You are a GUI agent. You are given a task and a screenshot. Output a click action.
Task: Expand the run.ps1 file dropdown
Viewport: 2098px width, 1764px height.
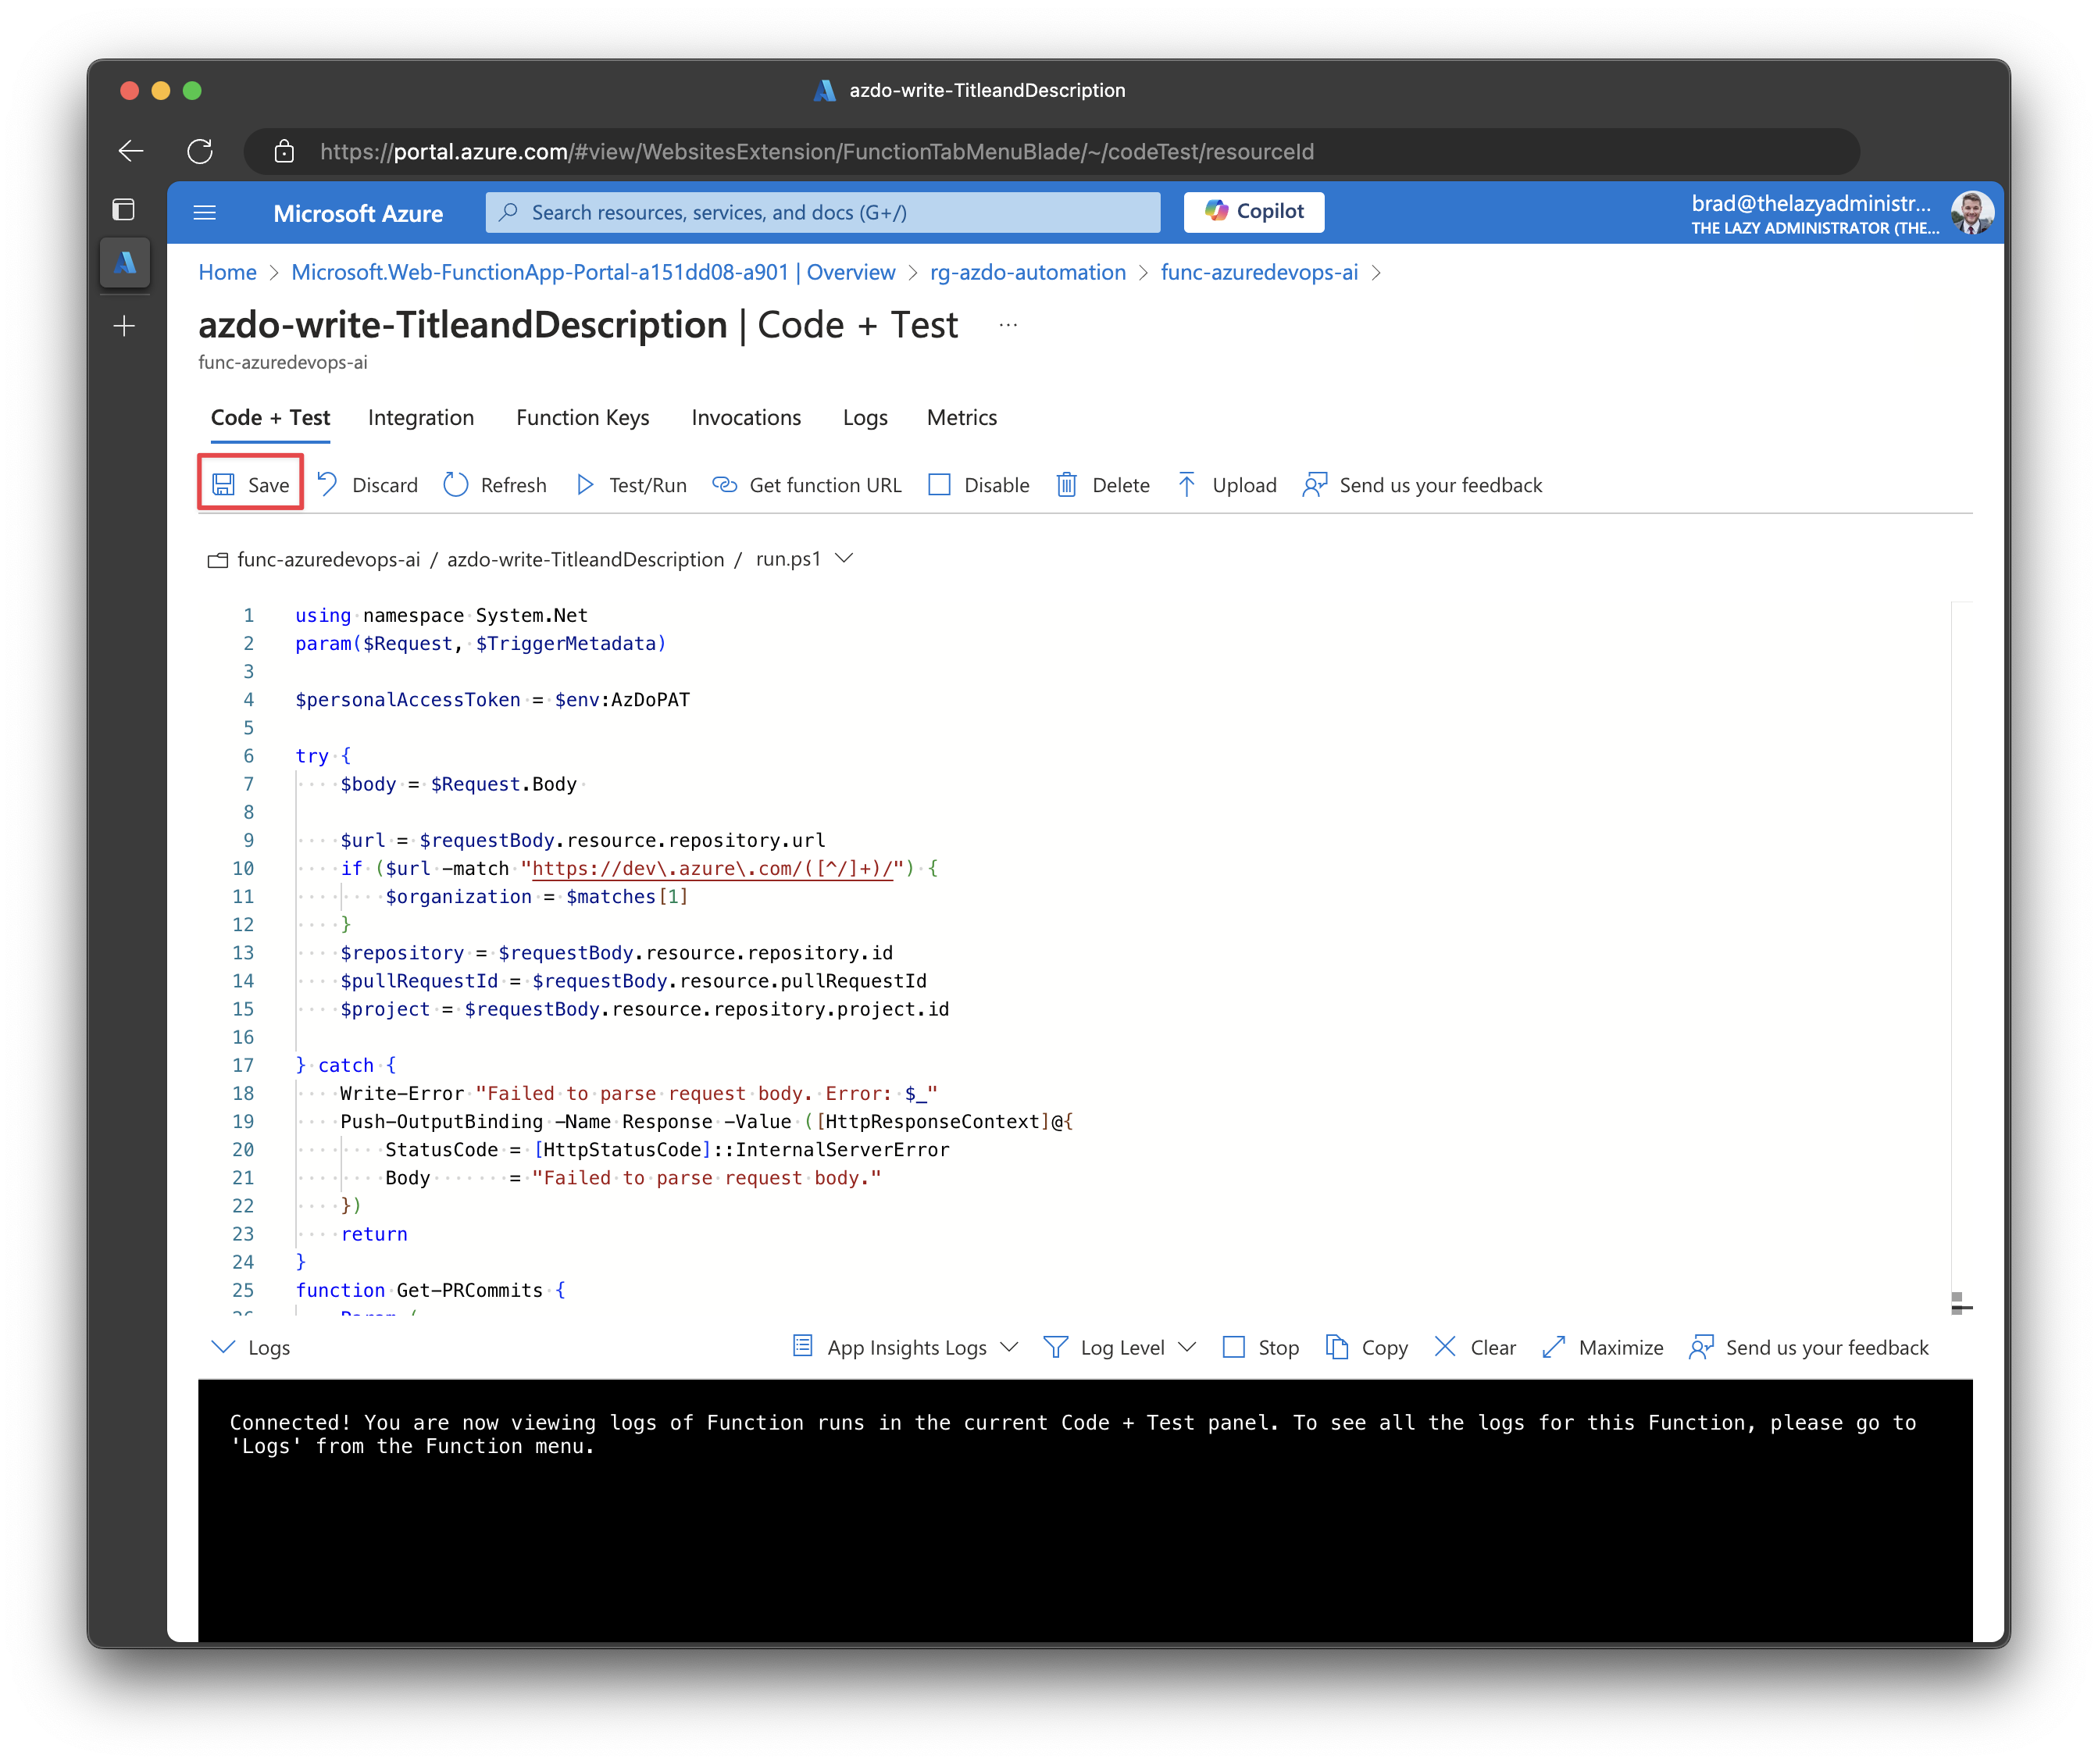click(844, 559)
